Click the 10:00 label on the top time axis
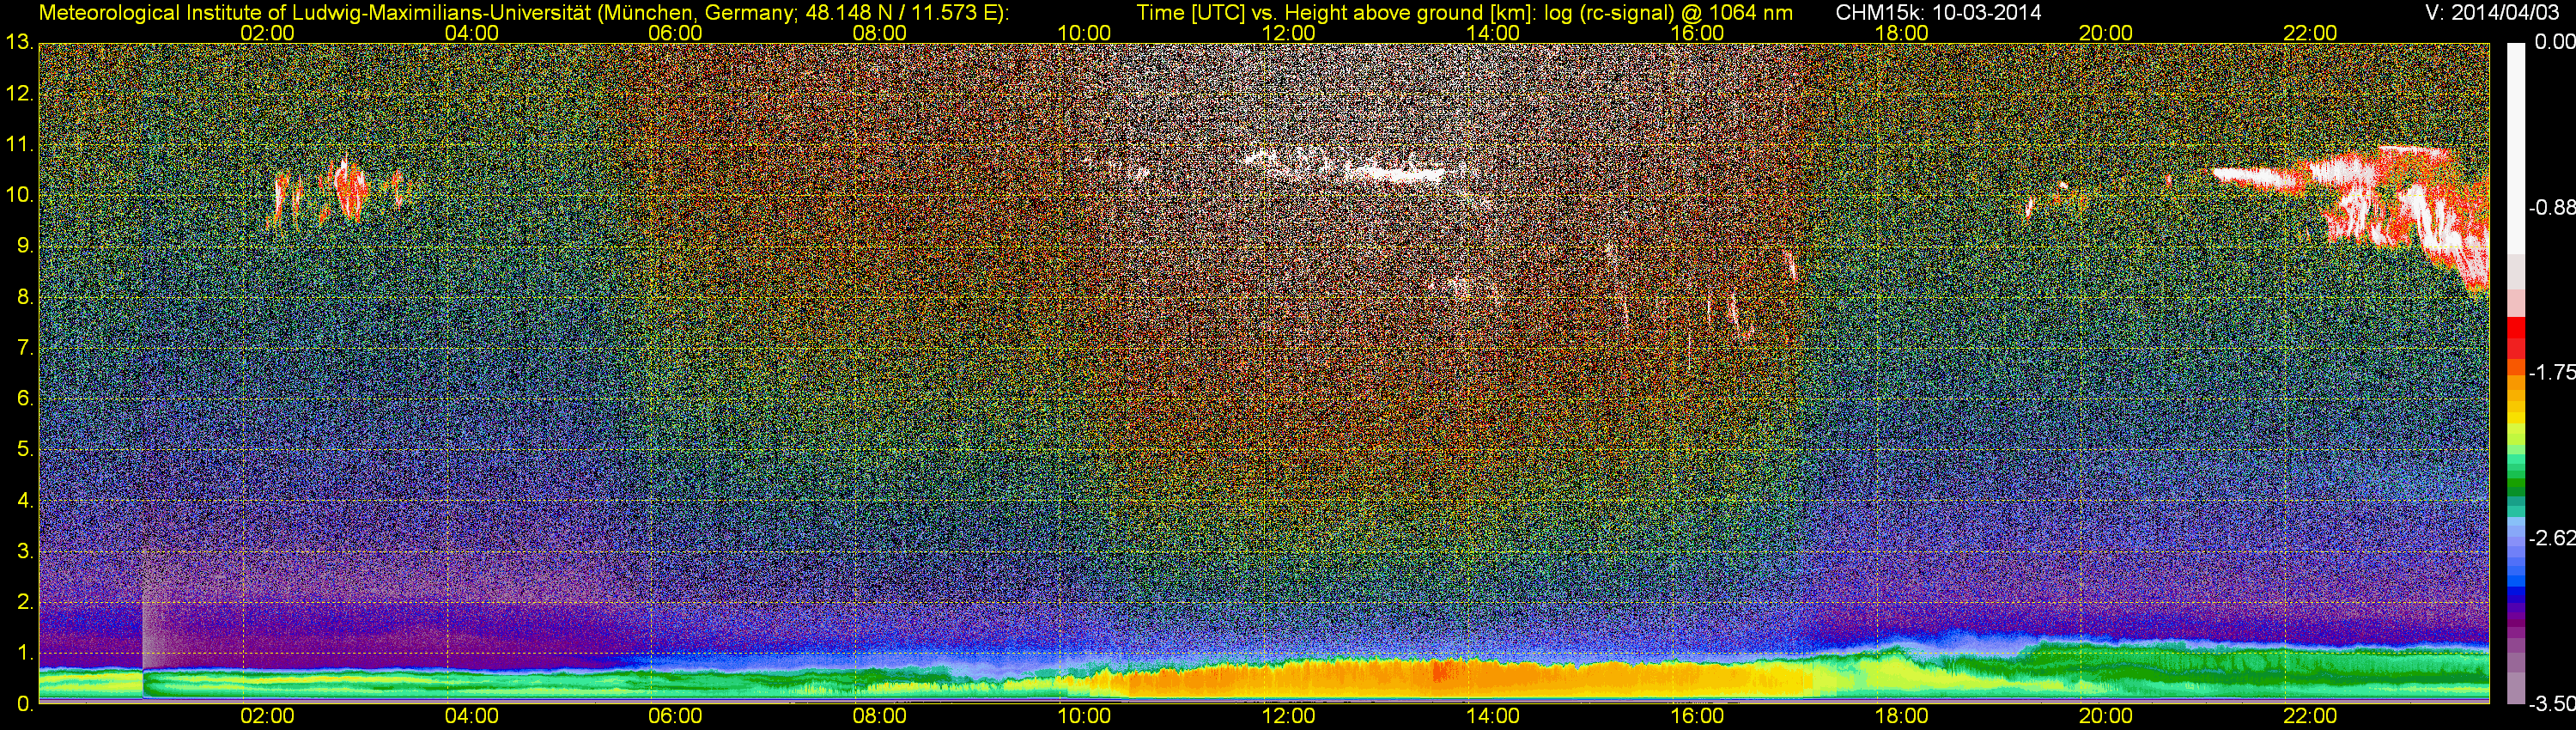Screen dimensions: 2576x730 point(1084,33)
